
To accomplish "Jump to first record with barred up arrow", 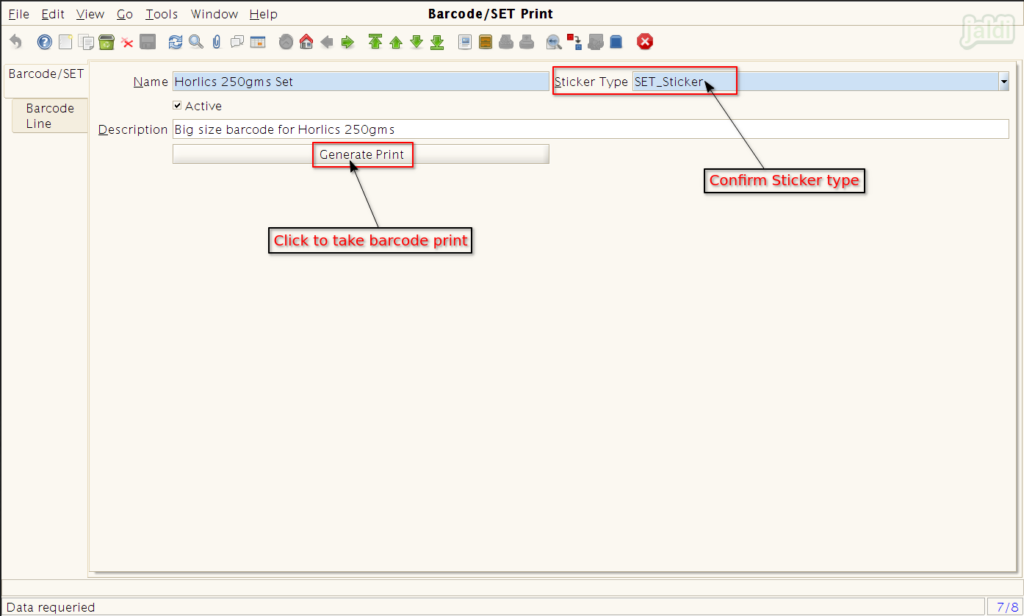I will (375, 42).
